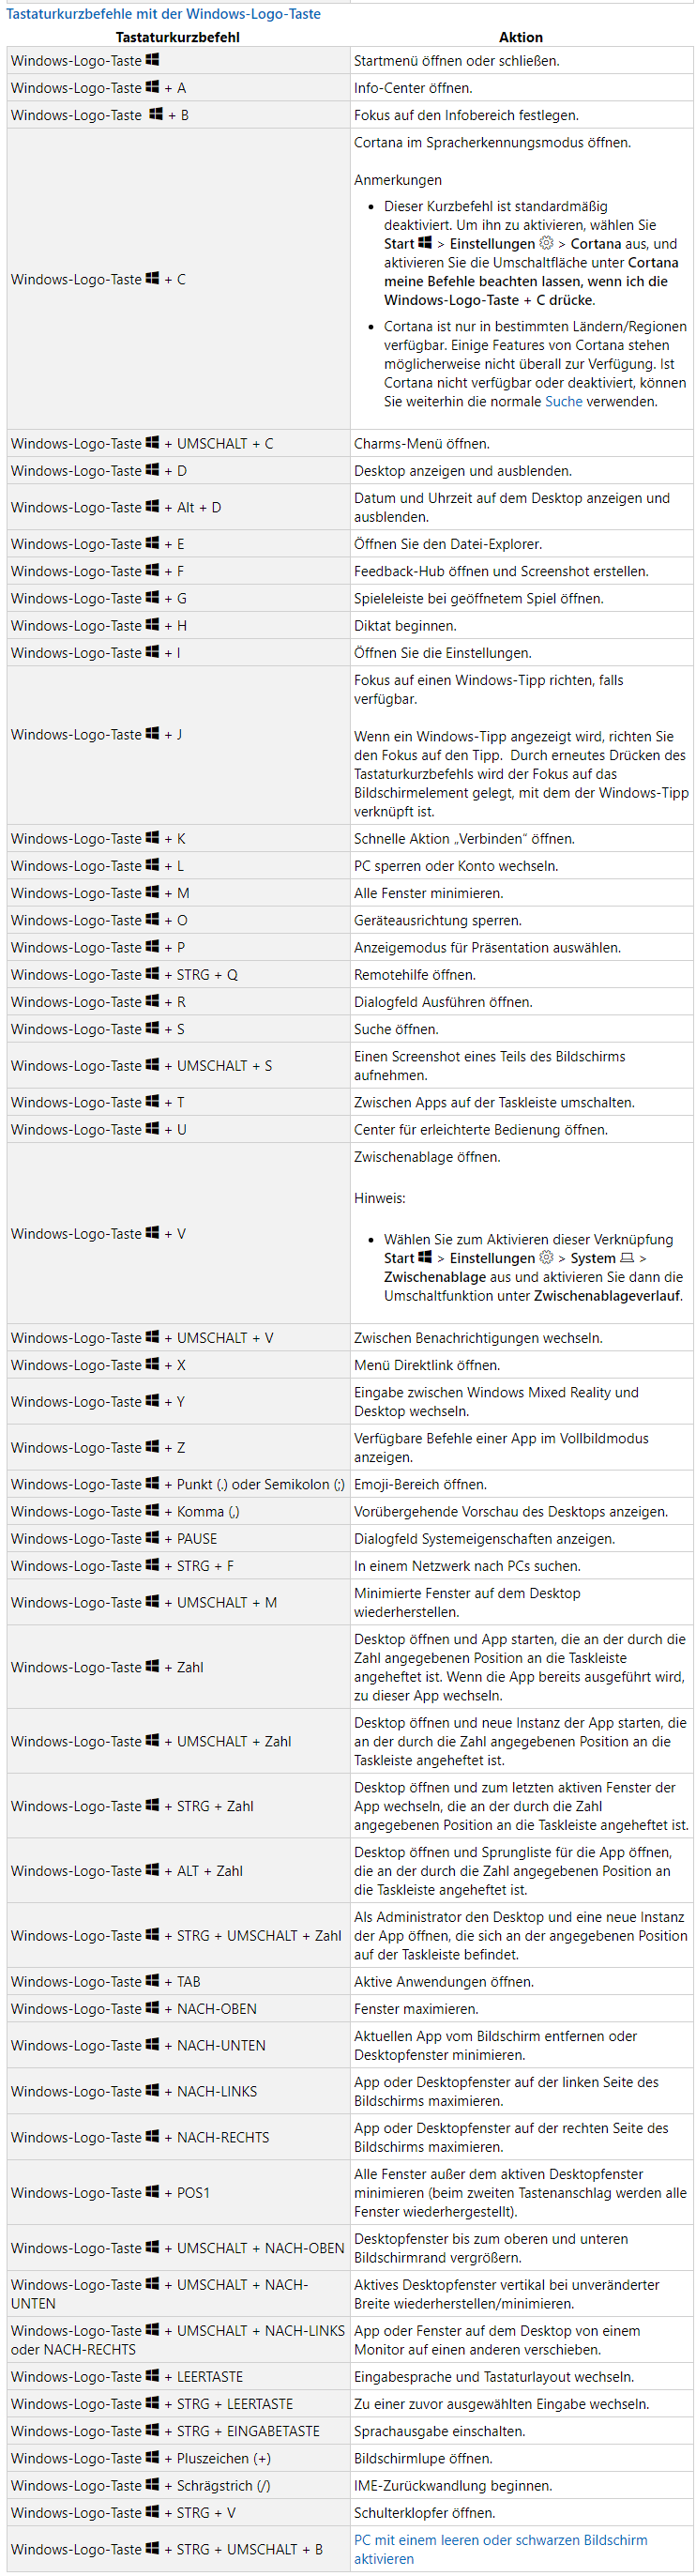Click the Windows logo icon in '+ POS1' row
This screenshot has width=696, height=2576.
(x=152, y=2191)
